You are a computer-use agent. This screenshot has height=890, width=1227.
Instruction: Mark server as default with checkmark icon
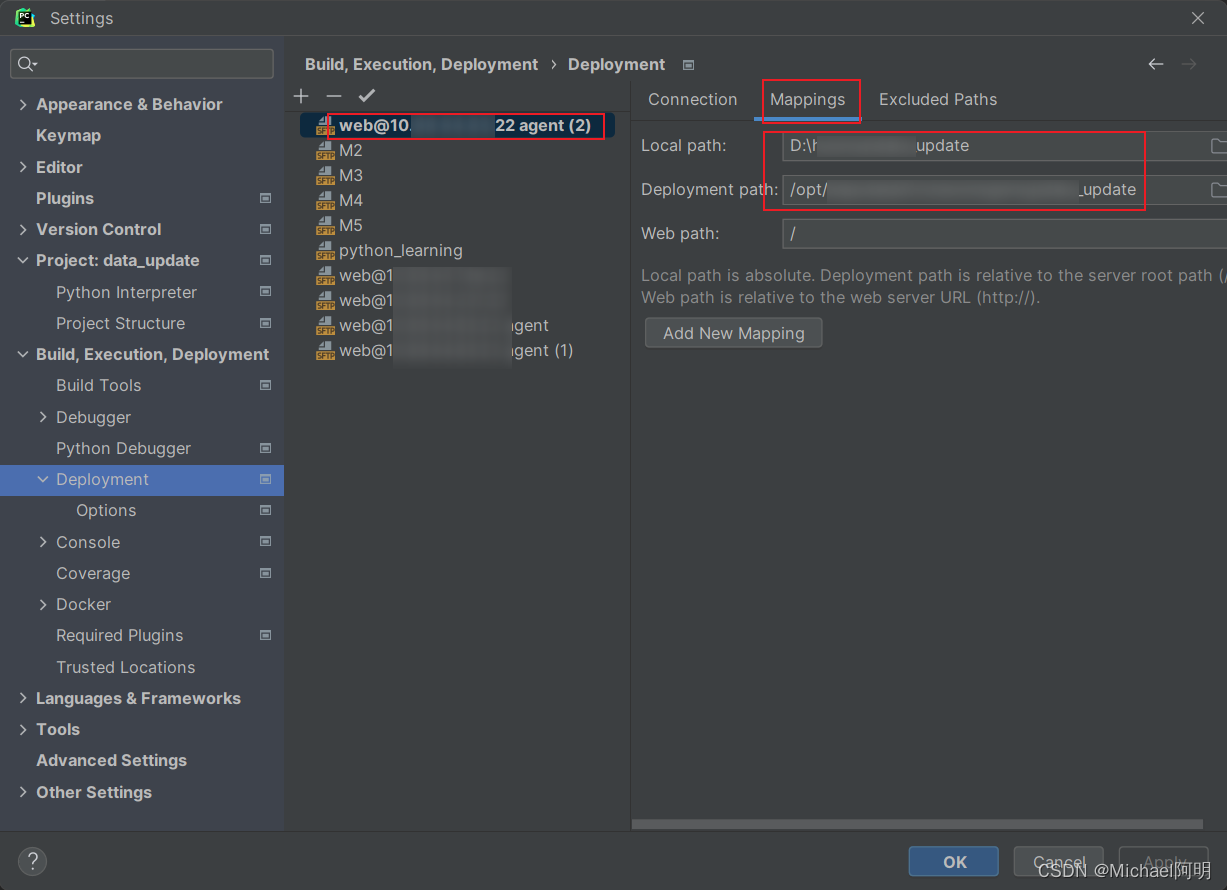click(367, 96)
